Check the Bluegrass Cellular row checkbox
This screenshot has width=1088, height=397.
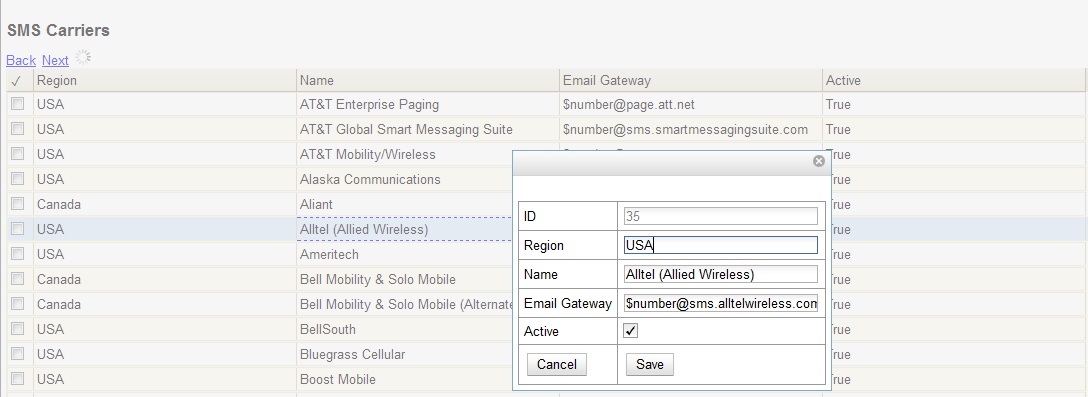17,353
